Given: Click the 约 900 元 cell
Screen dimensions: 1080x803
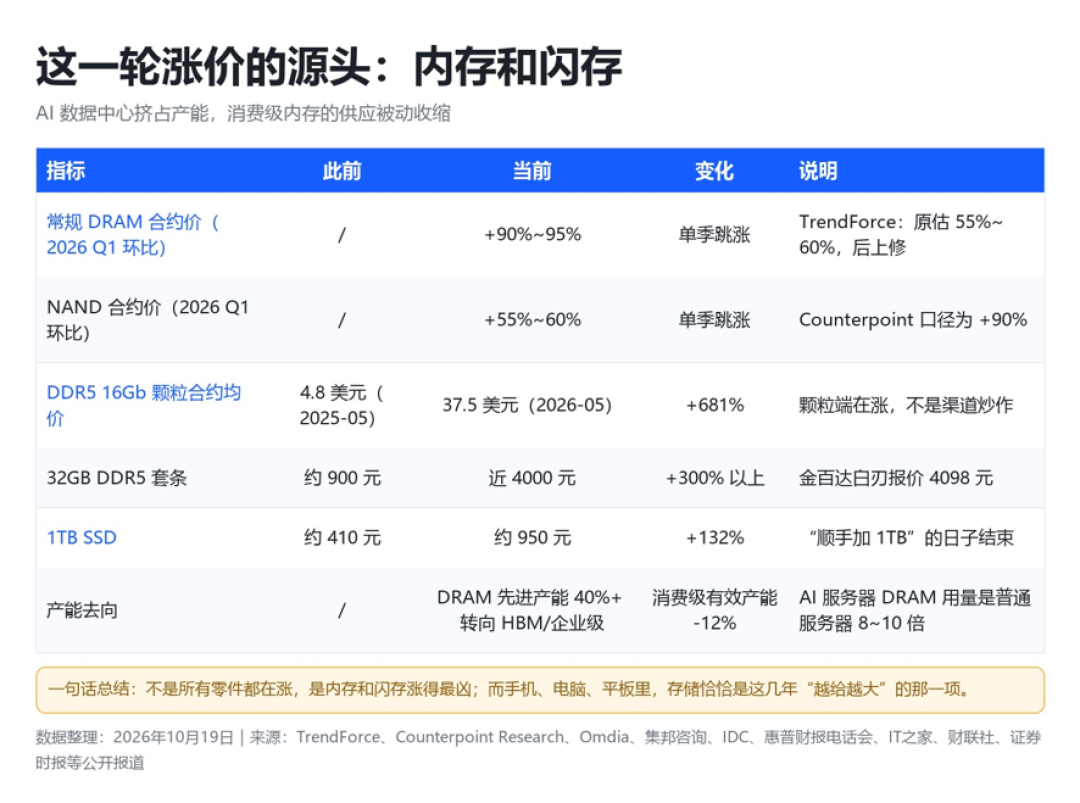Looking at the screenshot, I should [x=342, y=478].
